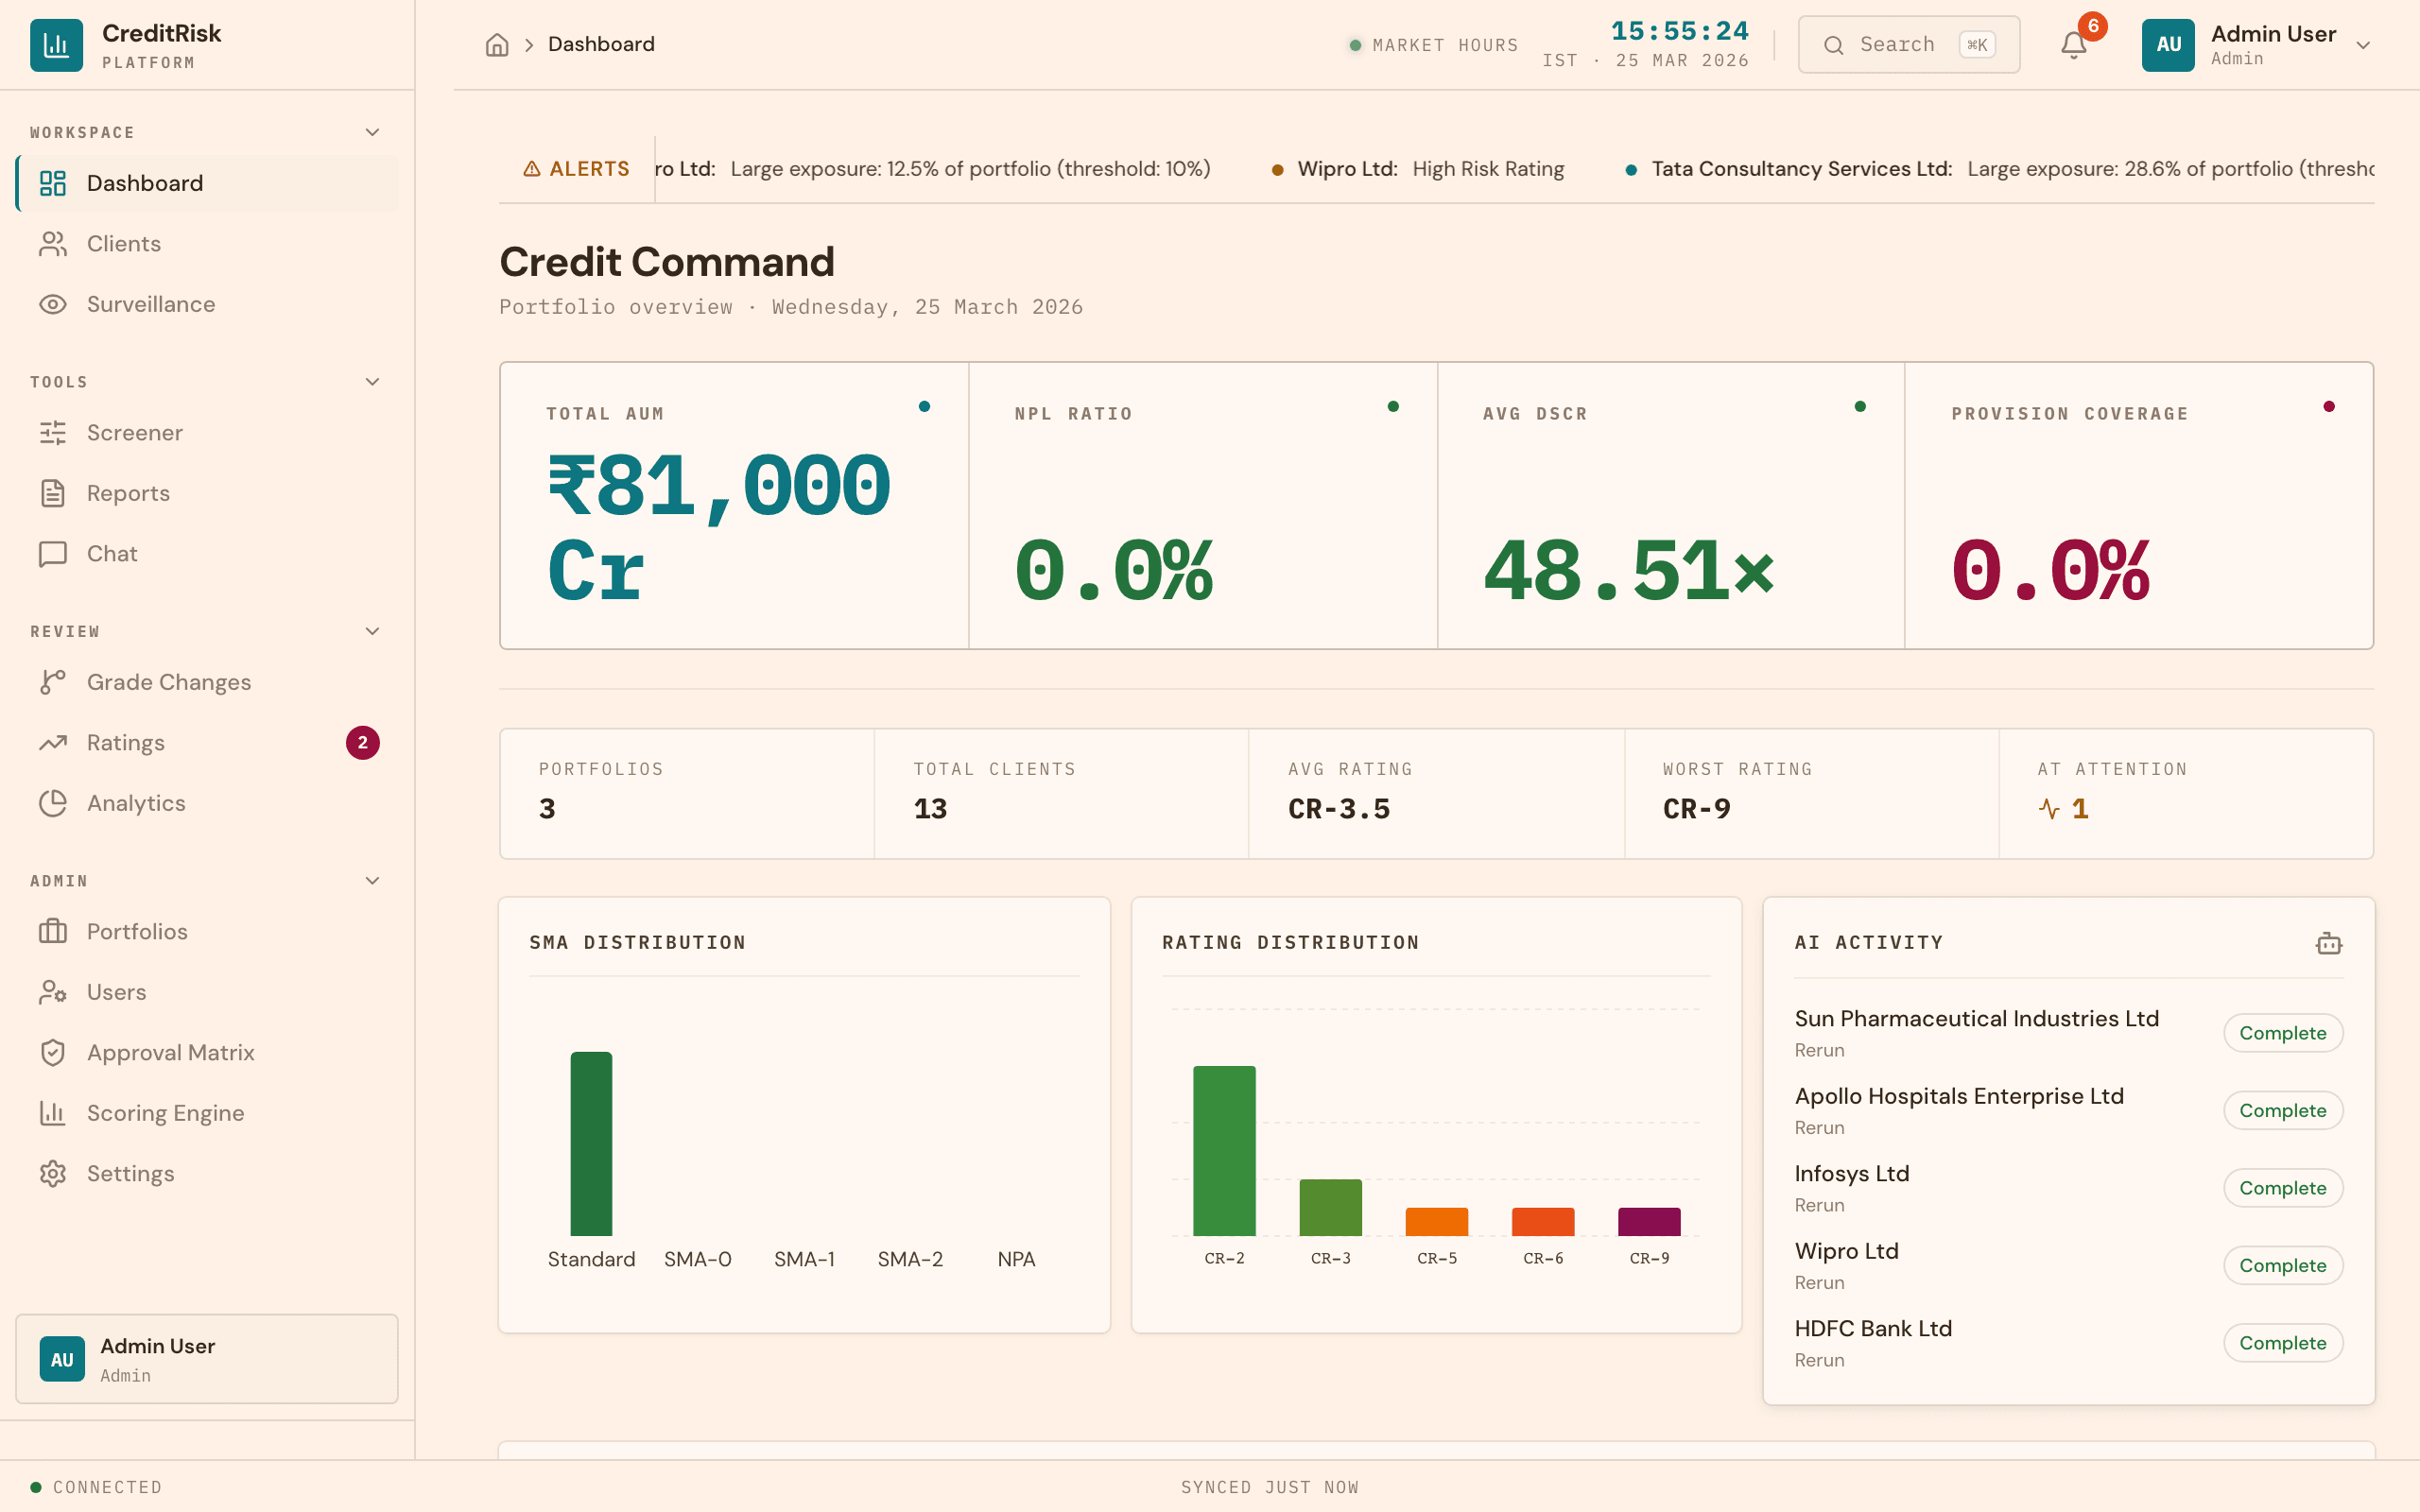Image resolution: width=2420 pixels, height=1512 pixels.
Task: Collapse the Tools section
Action: (372, 382)
